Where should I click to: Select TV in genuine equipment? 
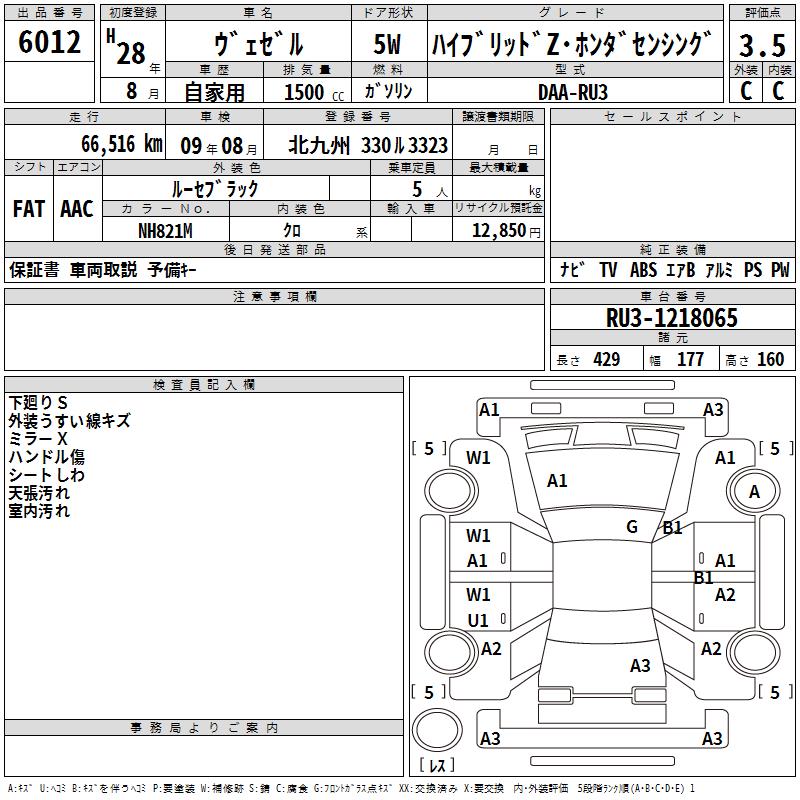click(x=608, y=270)
